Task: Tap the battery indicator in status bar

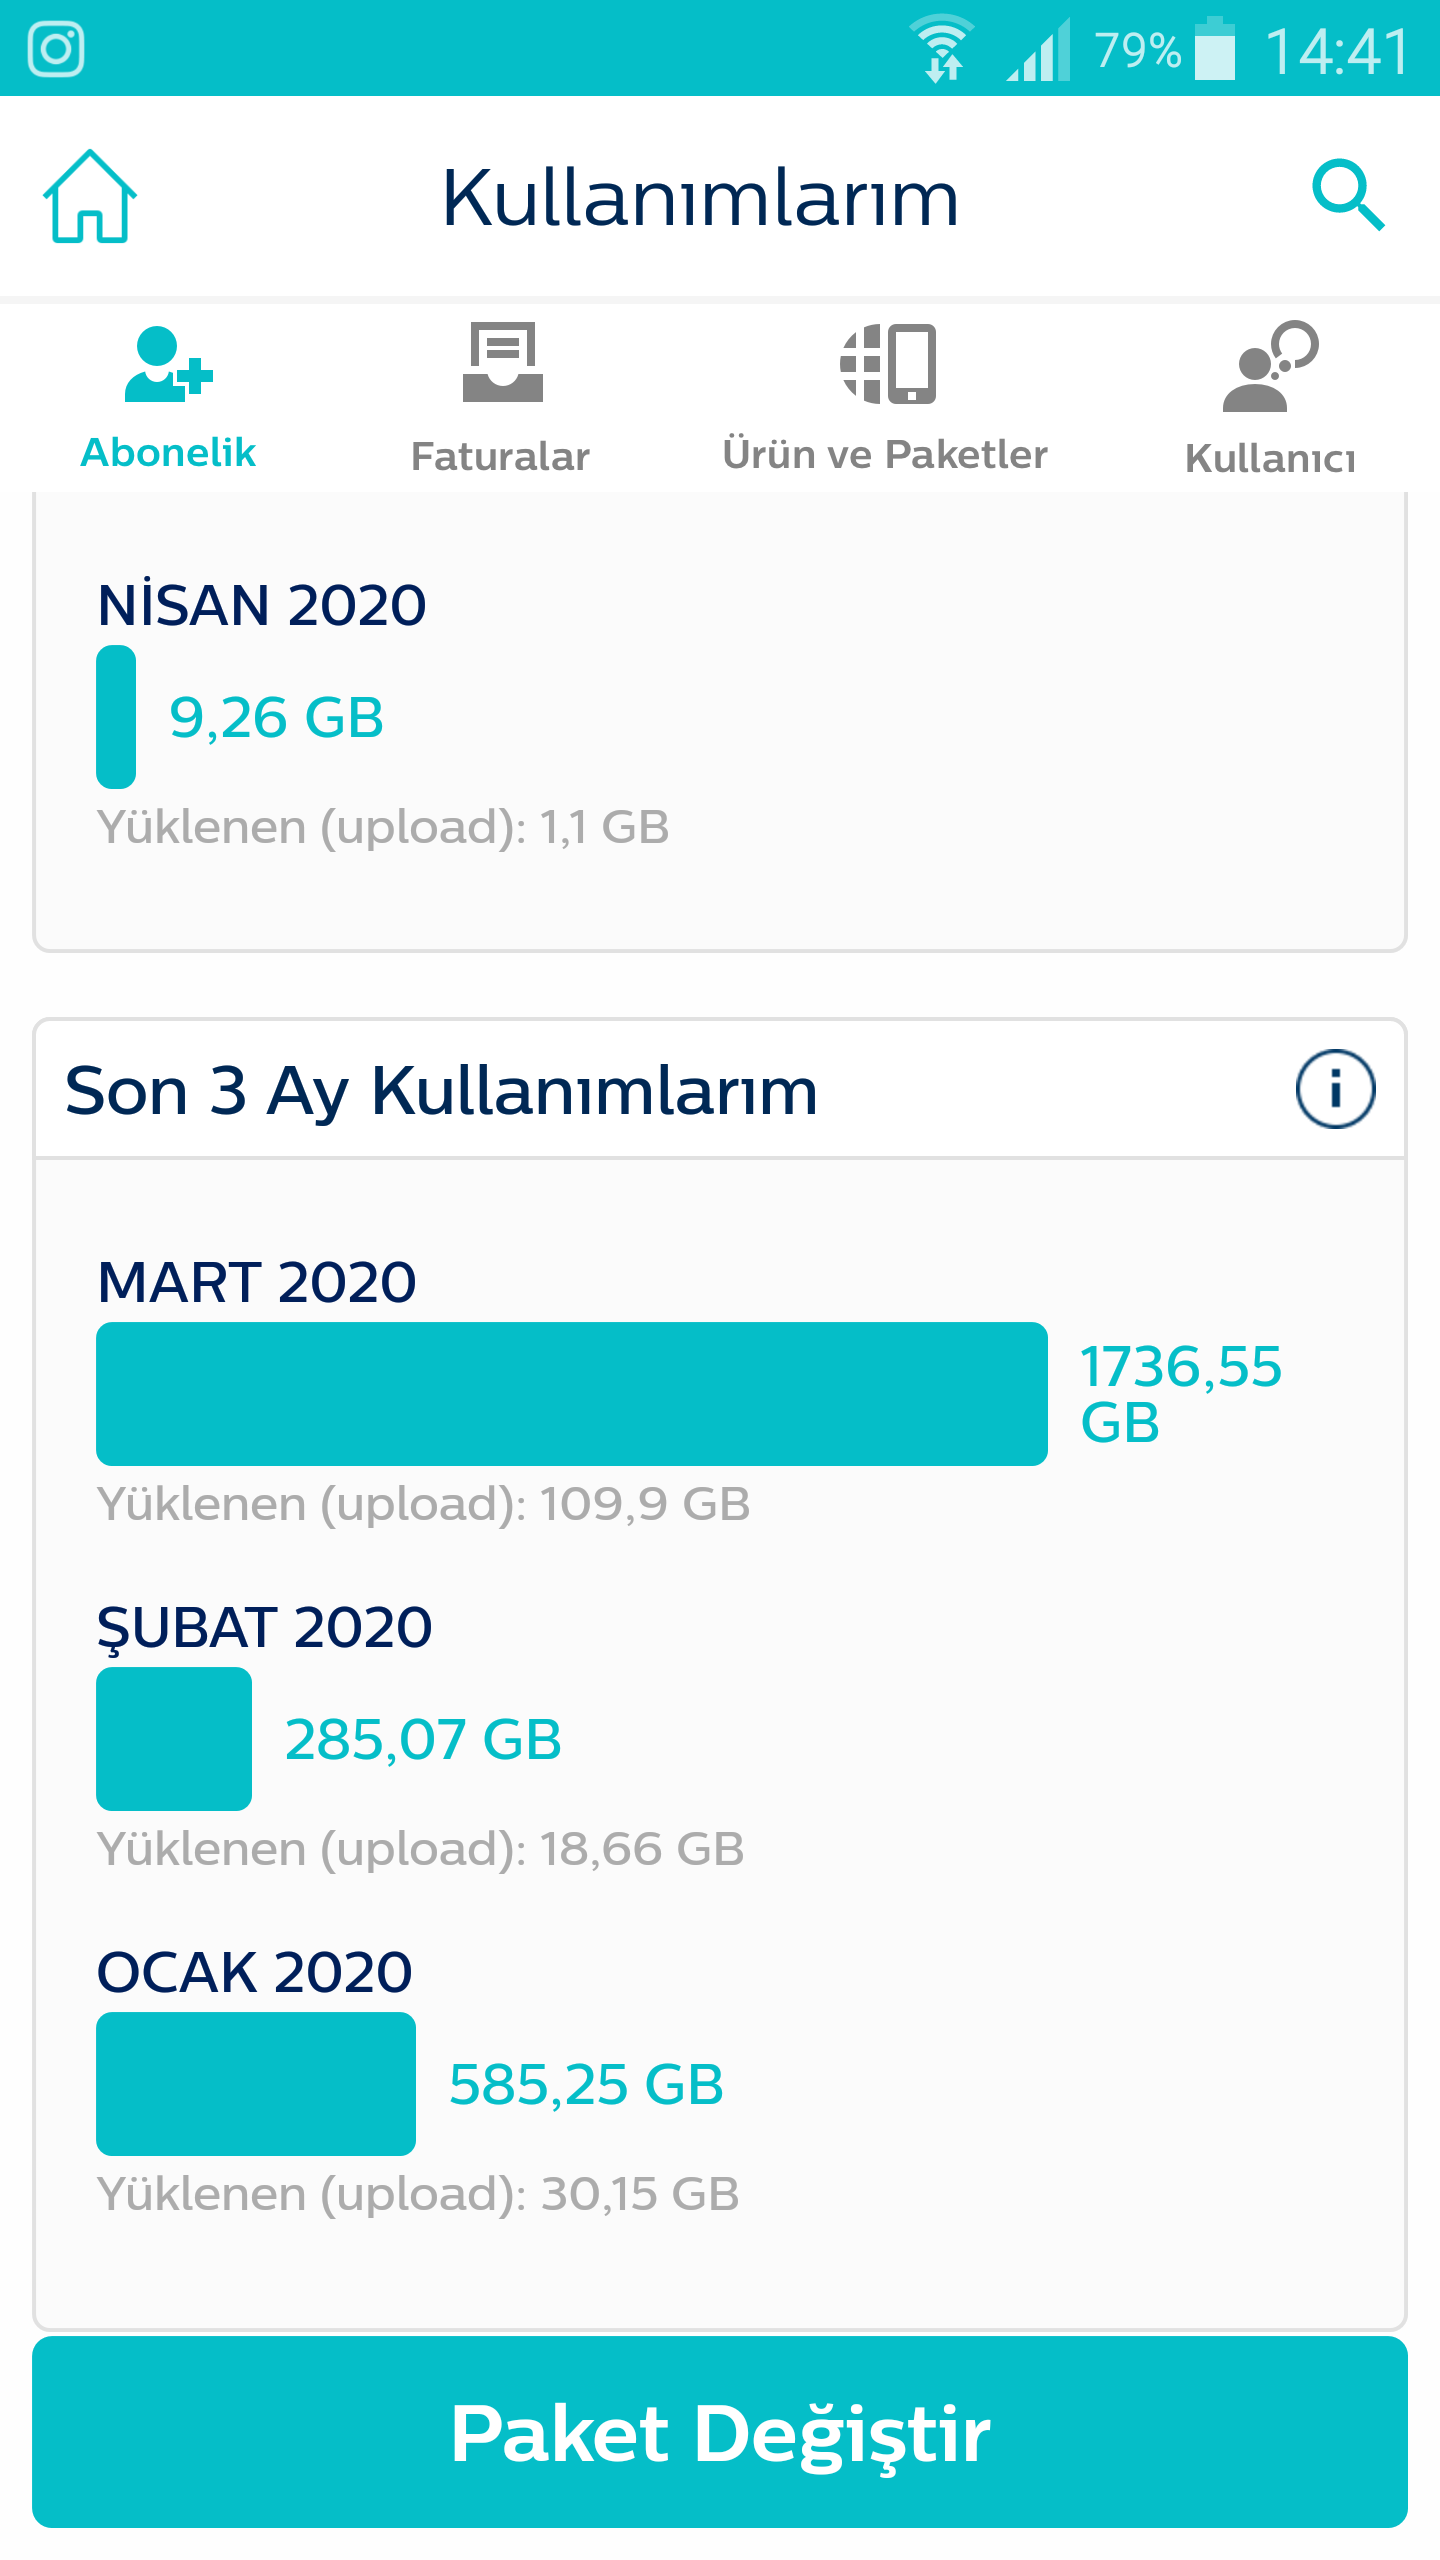Action: tap(1215, 49)
